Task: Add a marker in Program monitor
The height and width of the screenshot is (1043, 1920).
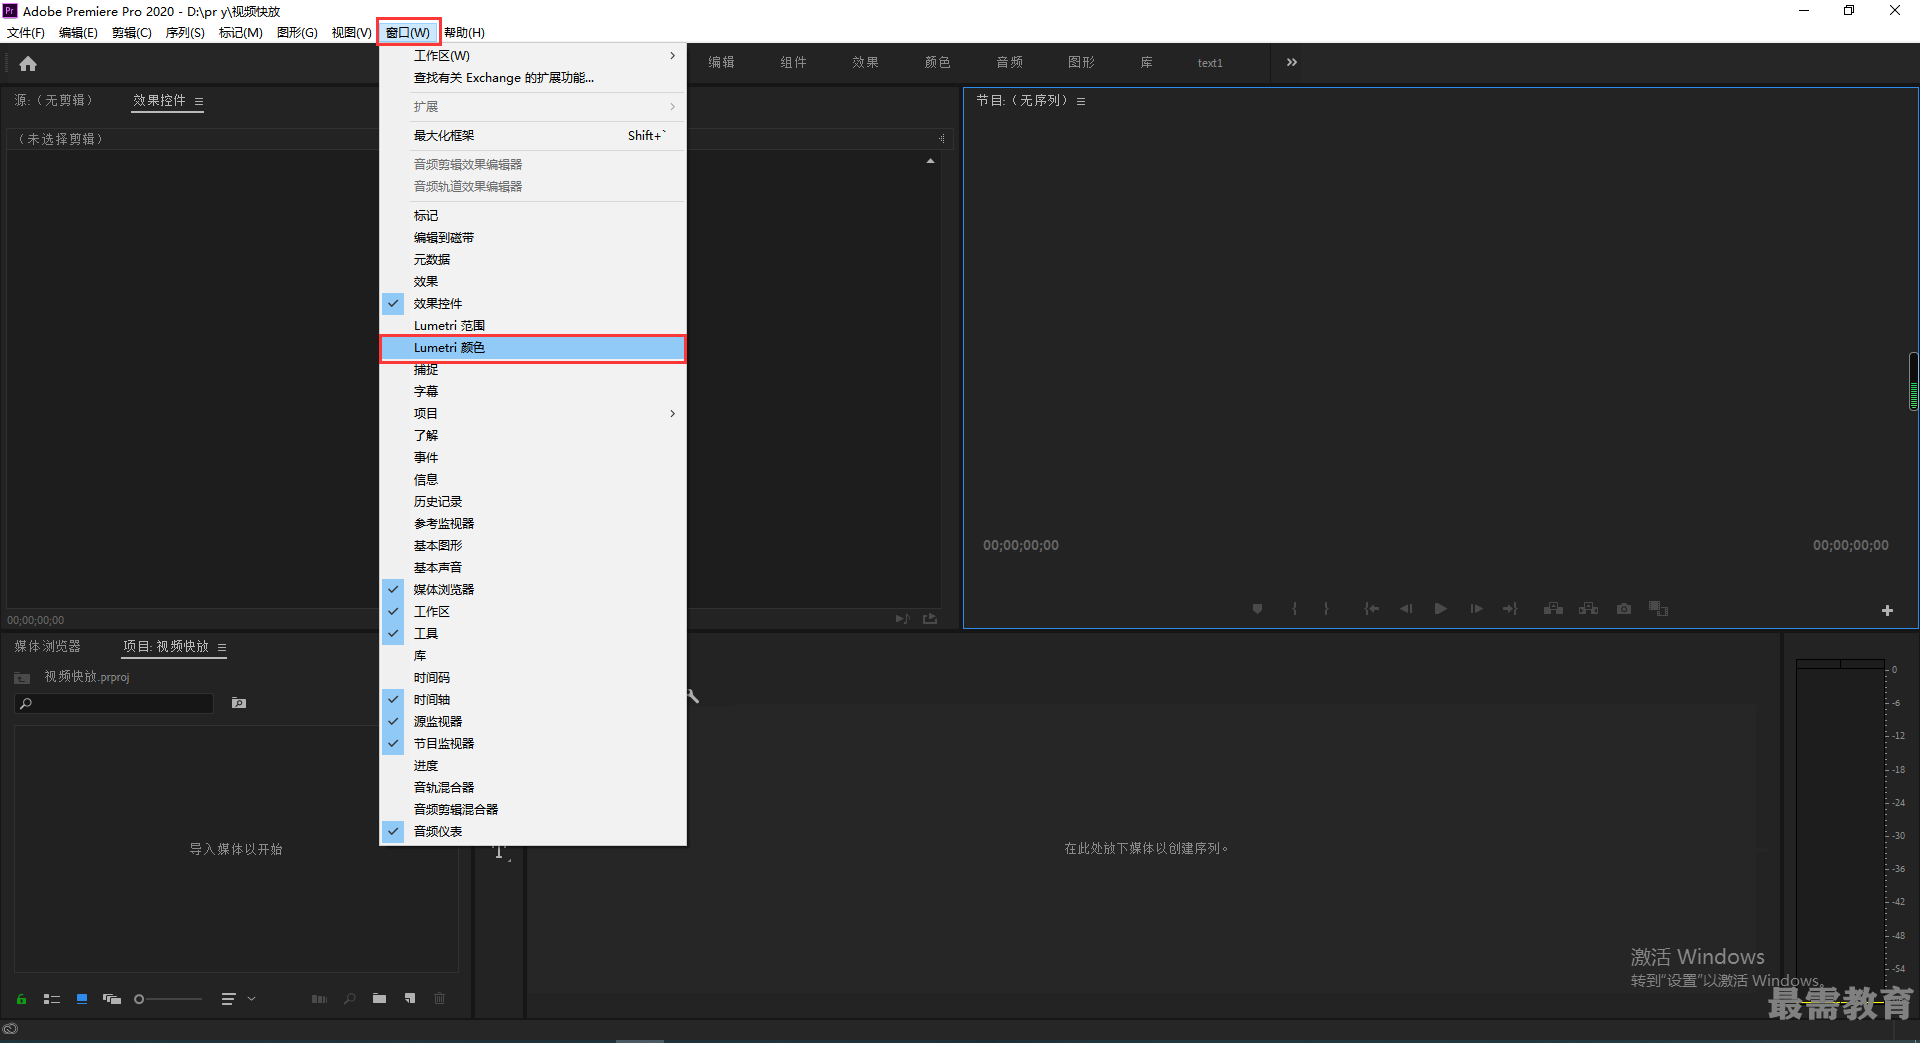Action: [1257, 608]
